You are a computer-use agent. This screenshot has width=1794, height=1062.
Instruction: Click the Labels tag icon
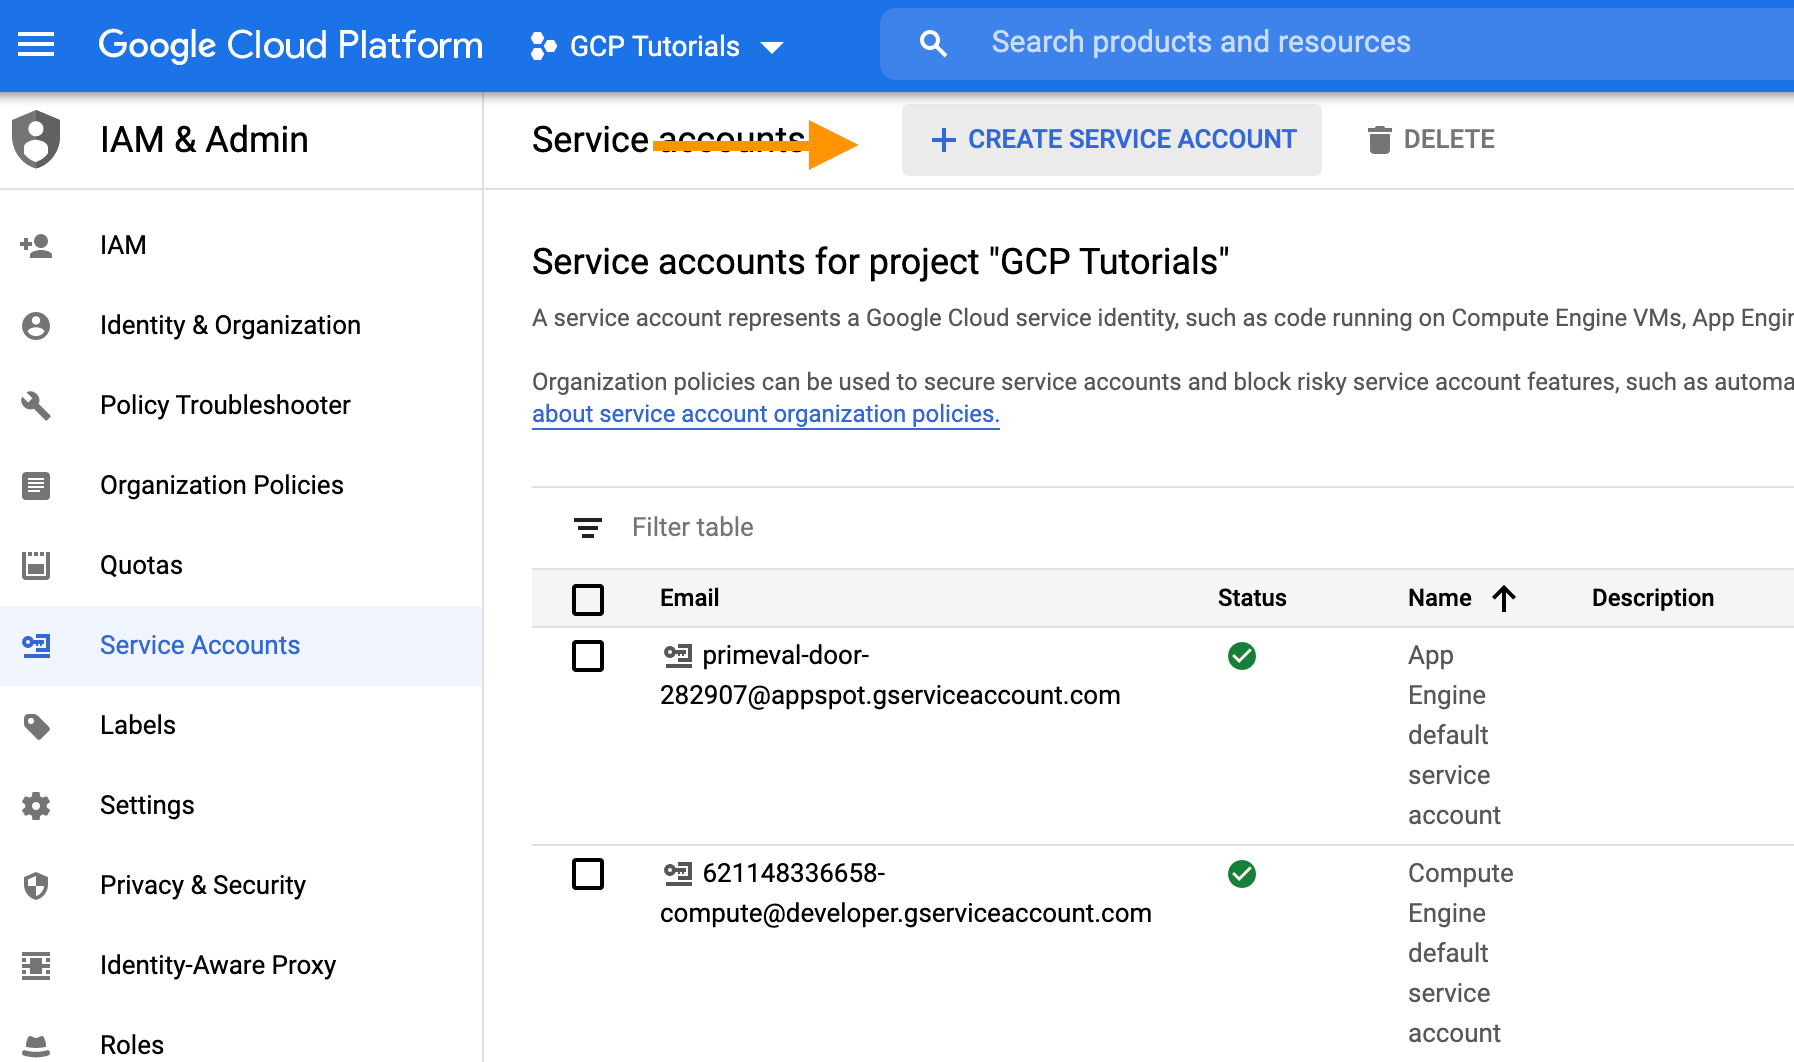point(36,725)
